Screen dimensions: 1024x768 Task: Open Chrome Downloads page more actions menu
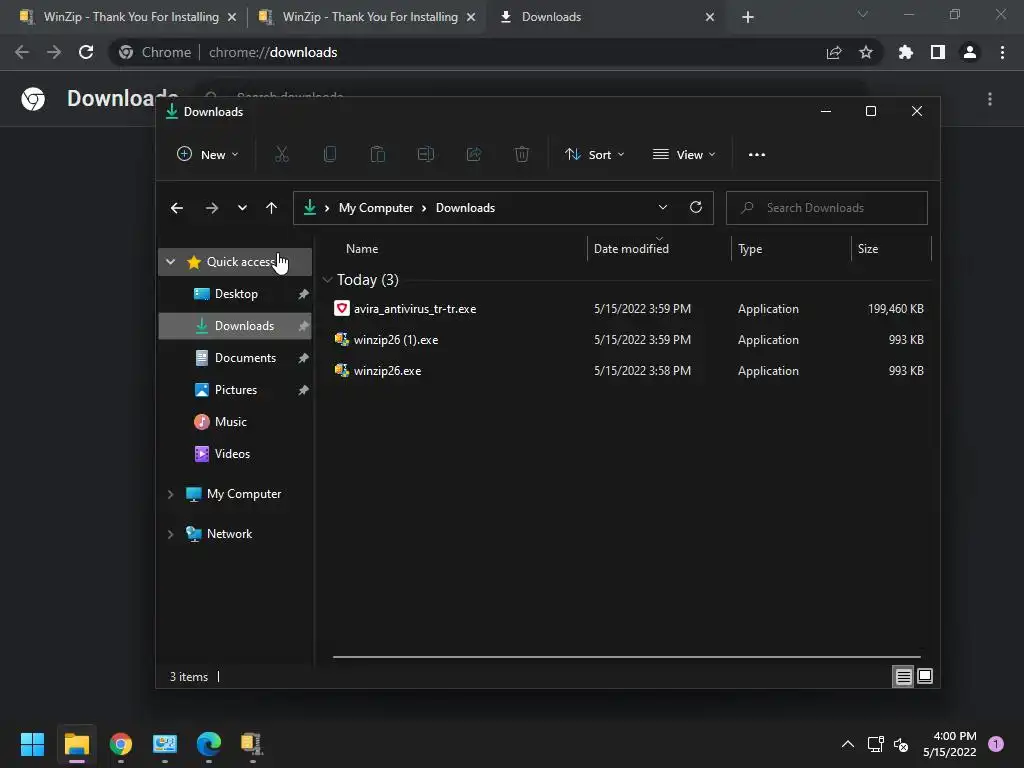(x=990, y=99)
